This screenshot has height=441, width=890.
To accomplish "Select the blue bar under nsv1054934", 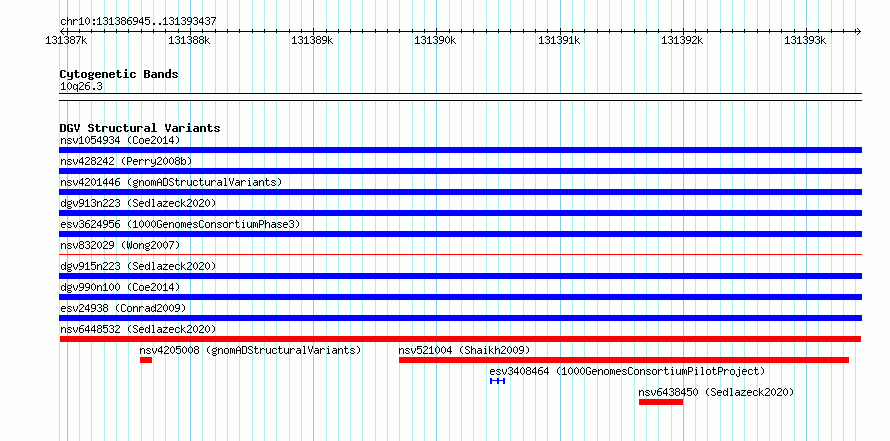I will click(x=460, y=150).
